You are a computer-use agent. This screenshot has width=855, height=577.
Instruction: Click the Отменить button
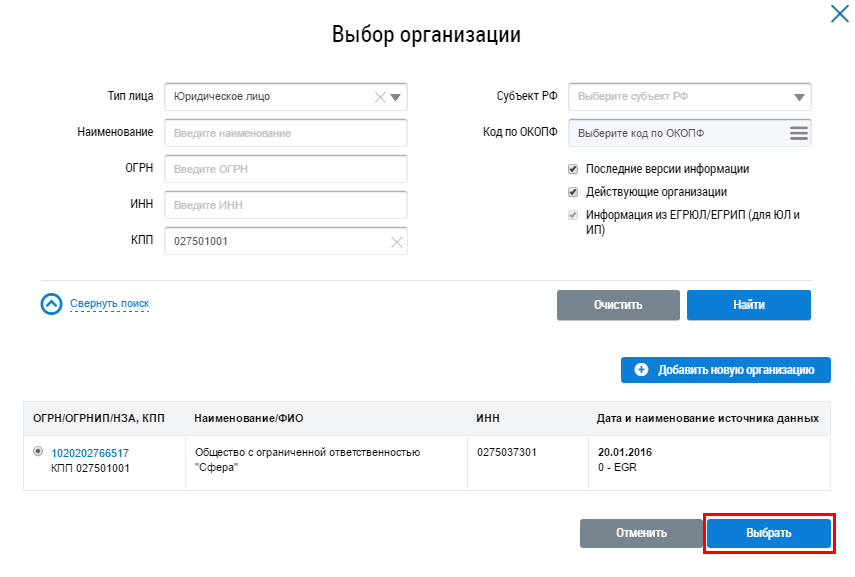pyautogui.click(x=641, y=533)
